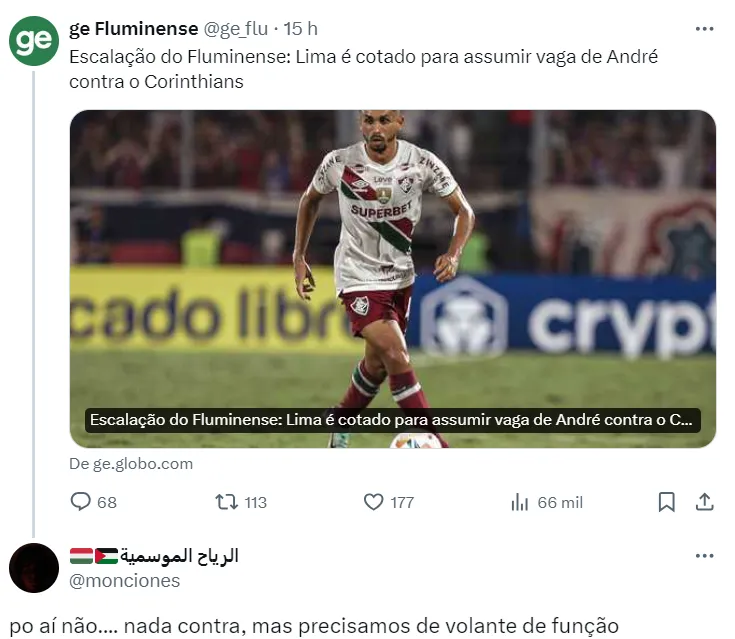The image size is (735, 639).
Task: Open the dark avatar of @monciones
Action: point(34,568)
